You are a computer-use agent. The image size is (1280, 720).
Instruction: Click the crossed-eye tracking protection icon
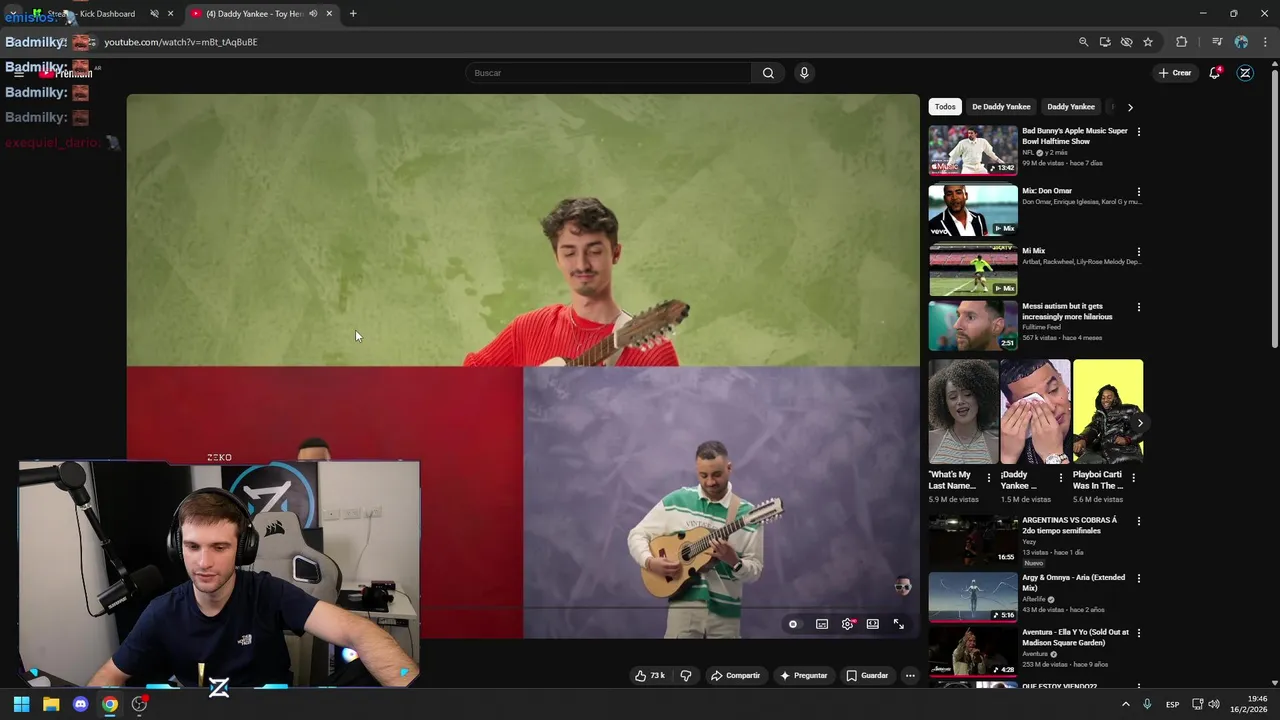pos(1126,42)
